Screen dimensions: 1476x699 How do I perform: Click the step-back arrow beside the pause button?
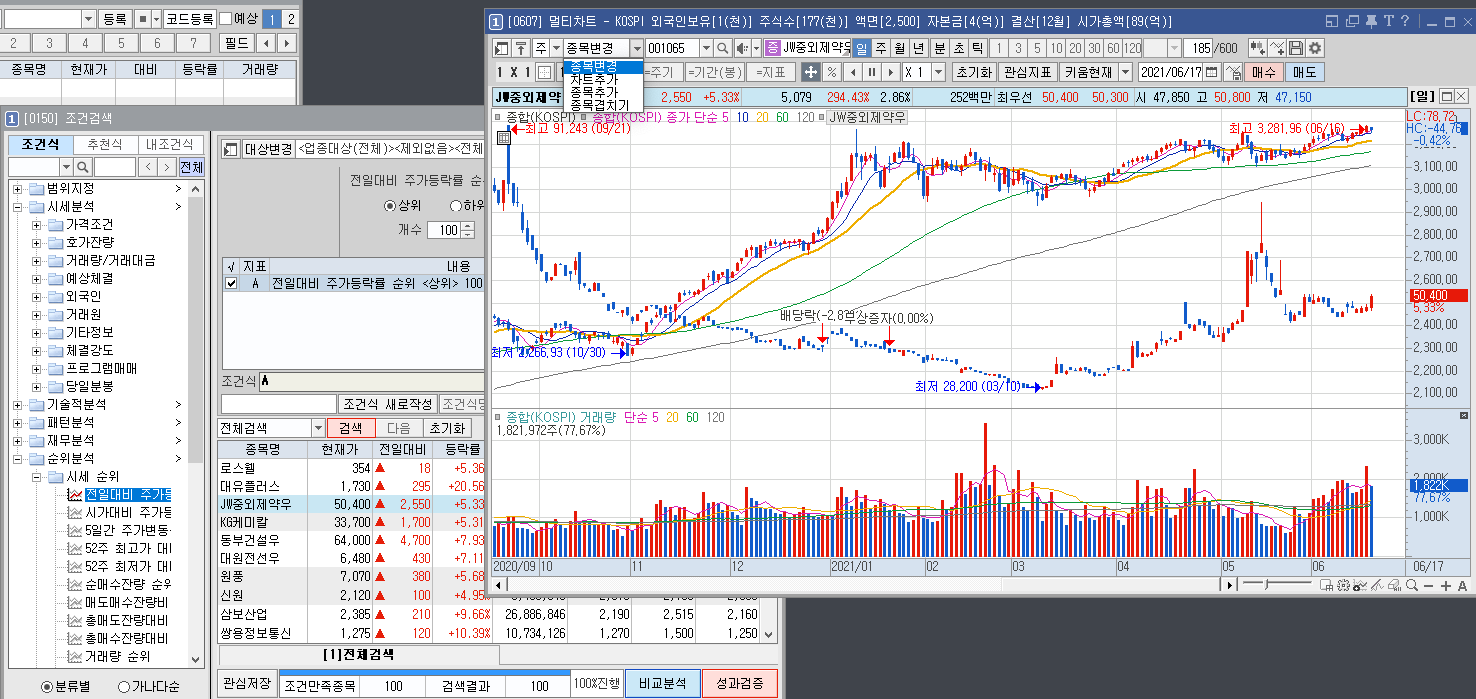852,72
